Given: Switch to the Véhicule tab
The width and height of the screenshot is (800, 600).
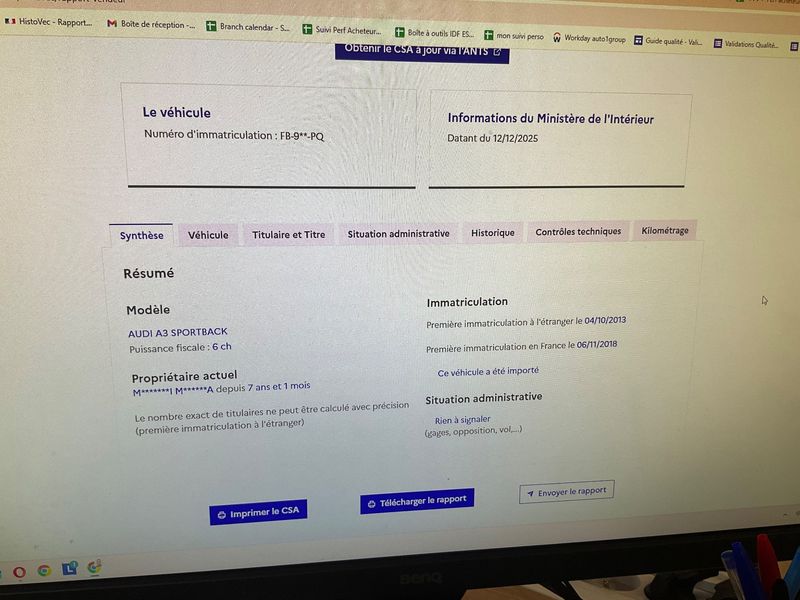Looking at the screenshot, I should (208, 236).
